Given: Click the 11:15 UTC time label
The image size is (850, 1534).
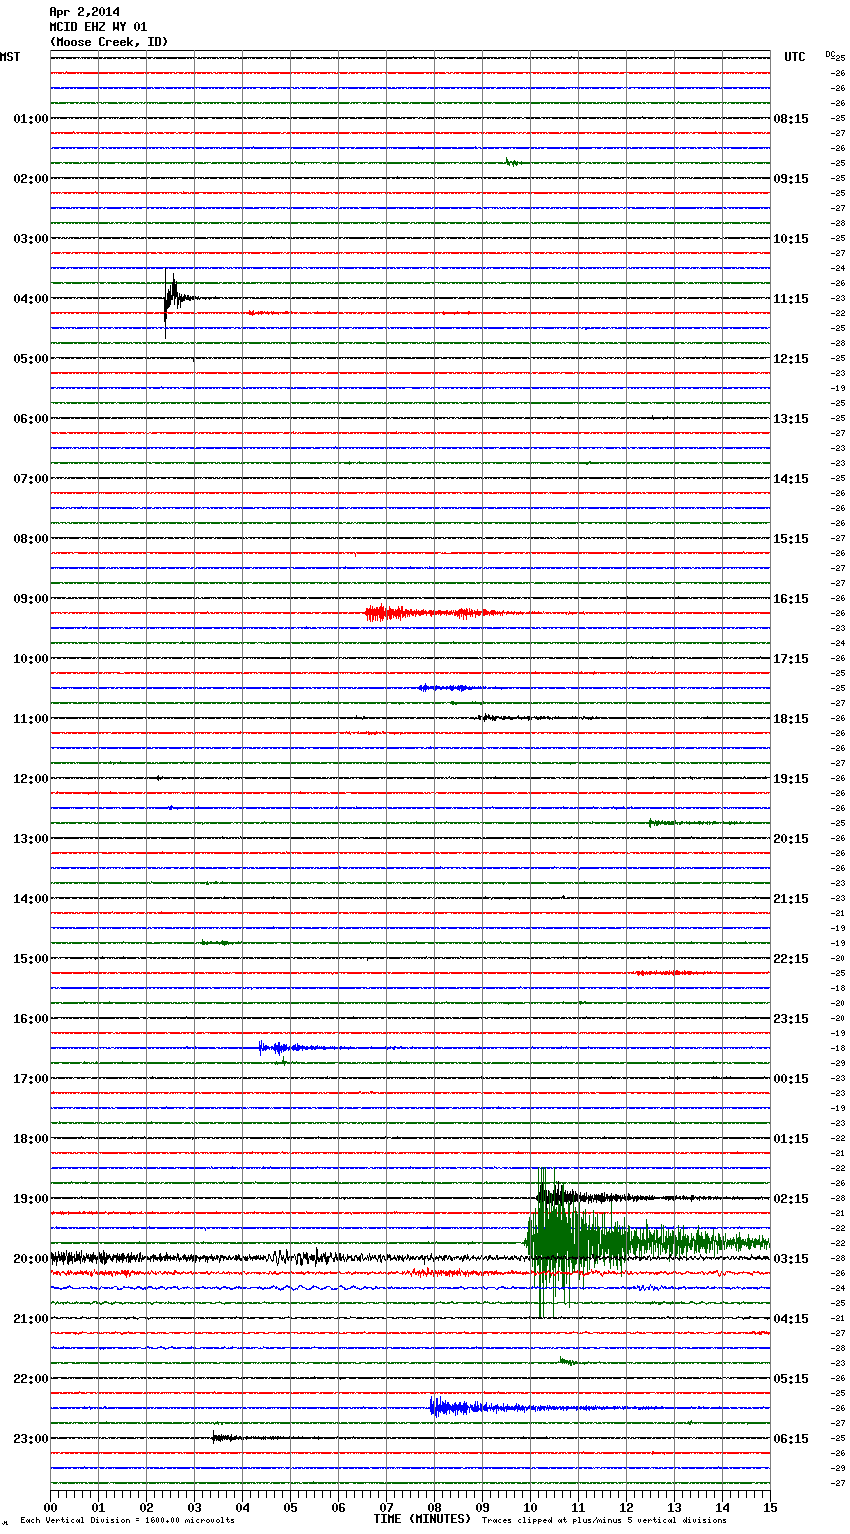Looking at the screenshot, I should coord(791,299).
